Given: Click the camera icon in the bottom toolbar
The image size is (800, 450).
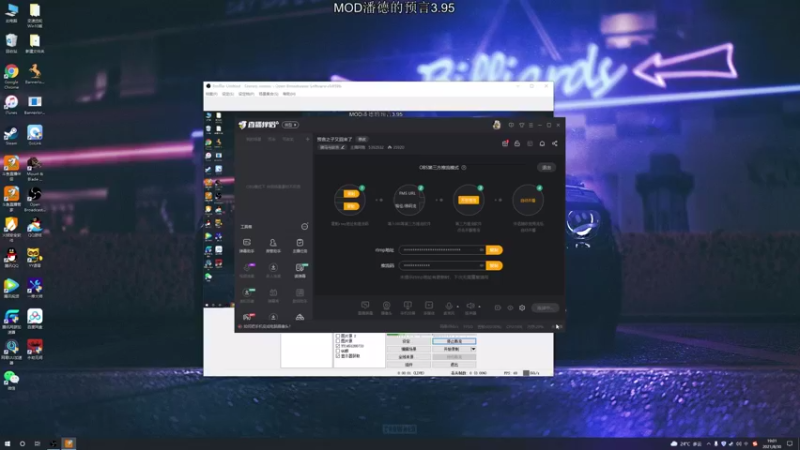Looking at the screenshot, I should click(386, 307).
